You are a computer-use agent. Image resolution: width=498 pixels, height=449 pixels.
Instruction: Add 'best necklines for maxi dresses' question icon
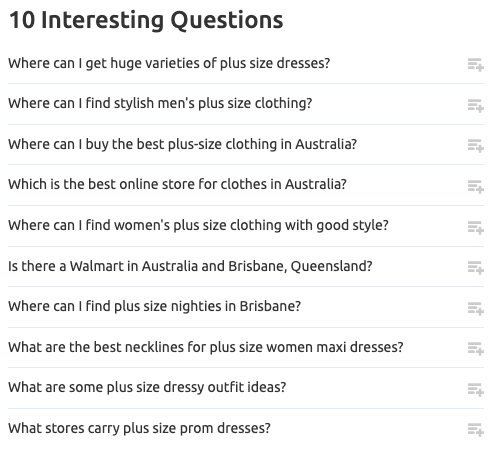coord(476,349)
